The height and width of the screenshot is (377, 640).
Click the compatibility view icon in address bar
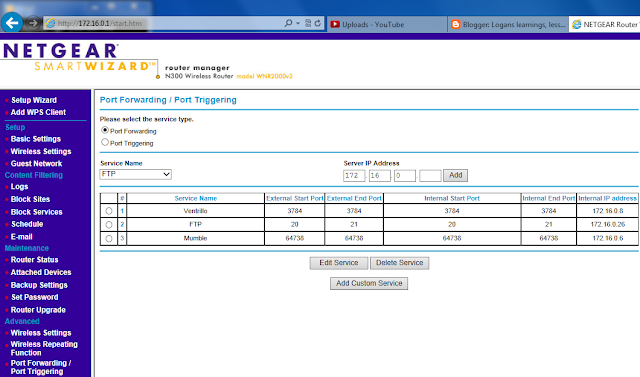(308, 24)
